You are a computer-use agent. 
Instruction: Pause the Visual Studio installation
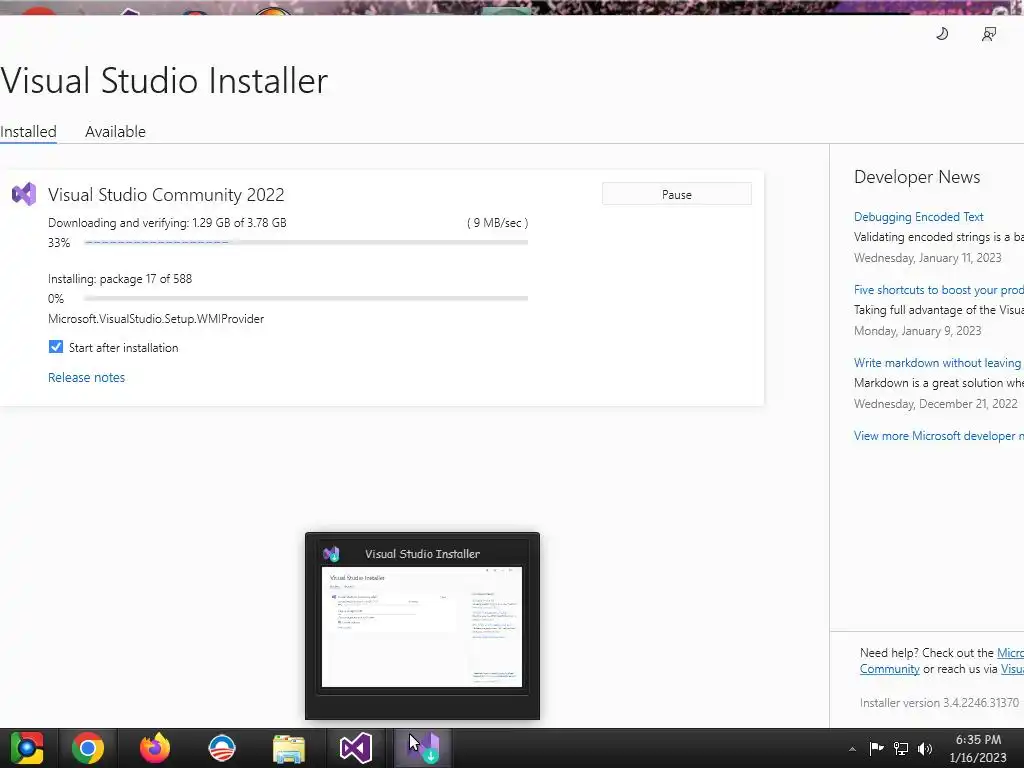click(x=677, y=194)
